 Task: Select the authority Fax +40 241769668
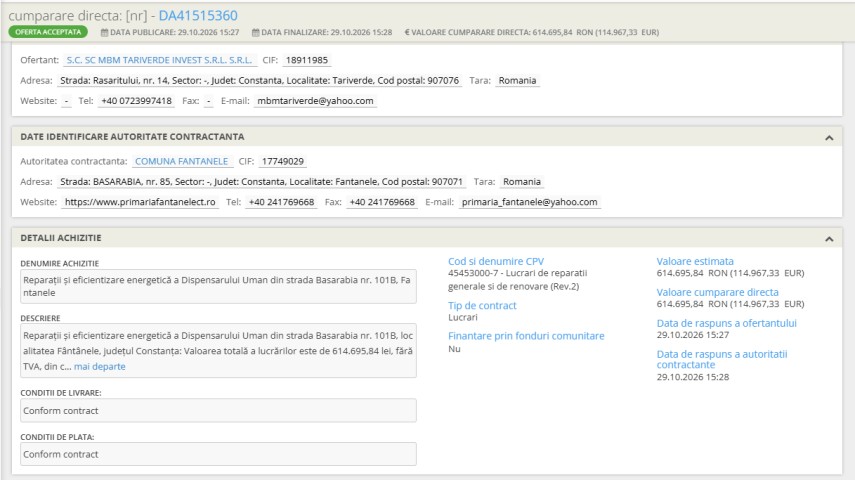[x=382, y=202]
